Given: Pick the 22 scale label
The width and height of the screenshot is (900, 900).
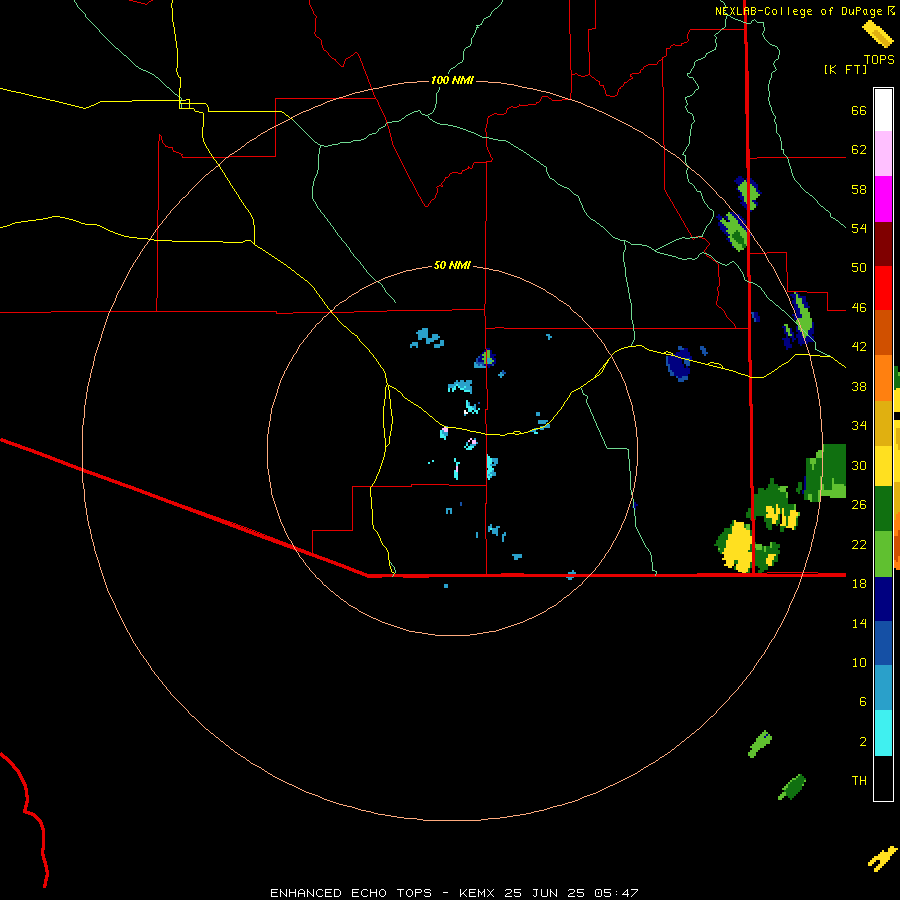Looking at the screenshot, I should point(859,544).
